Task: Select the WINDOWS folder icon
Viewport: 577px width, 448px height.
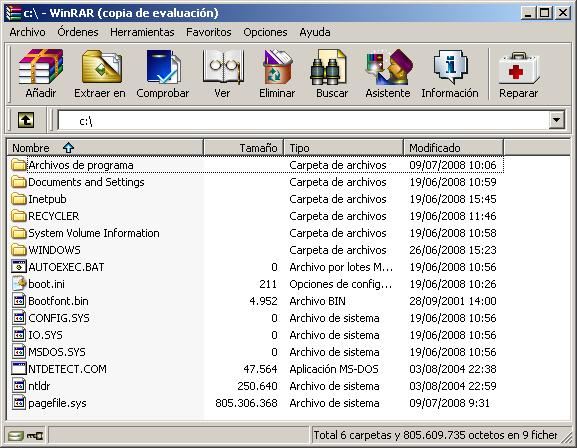Action: pyautogui.click(x=18, y=250)
